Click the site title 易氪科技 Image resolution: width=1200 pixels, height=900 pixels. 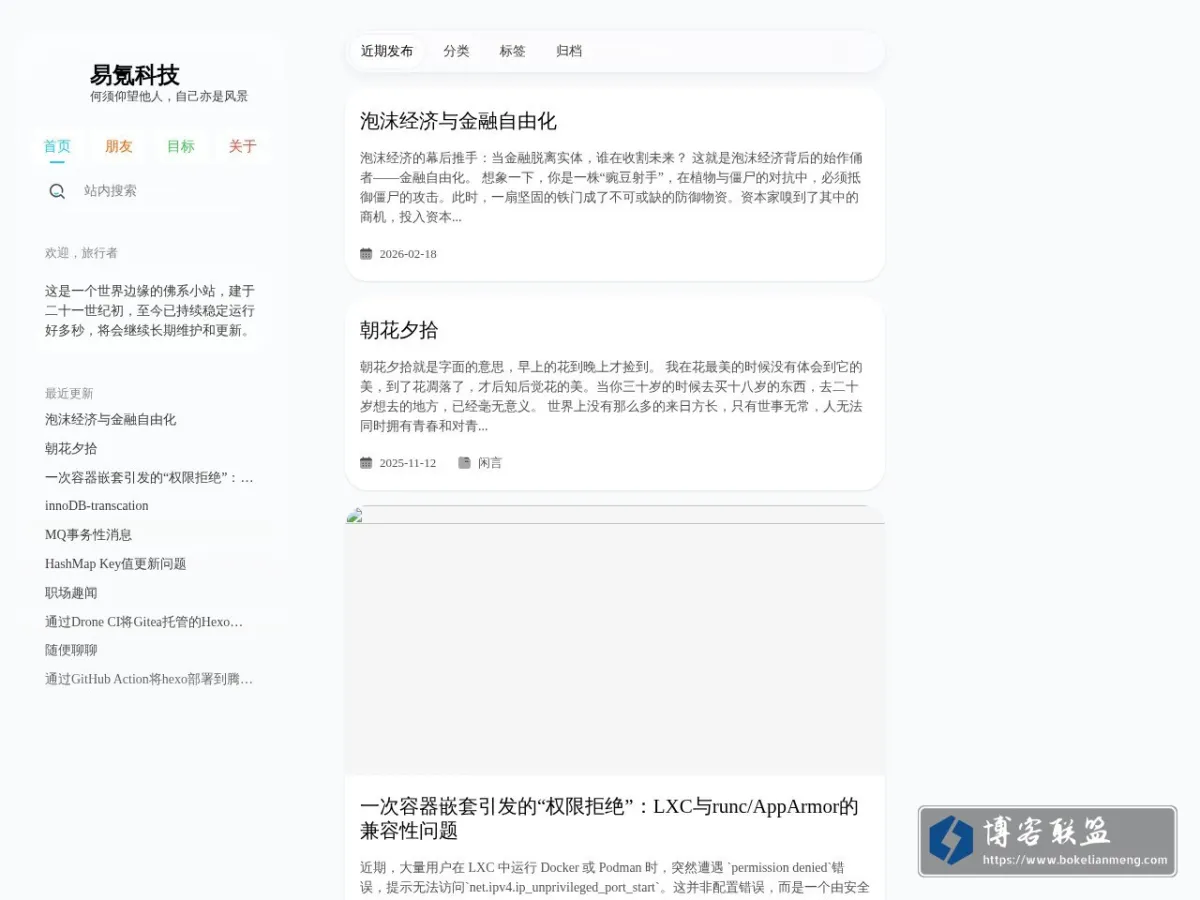click(135, 75)
